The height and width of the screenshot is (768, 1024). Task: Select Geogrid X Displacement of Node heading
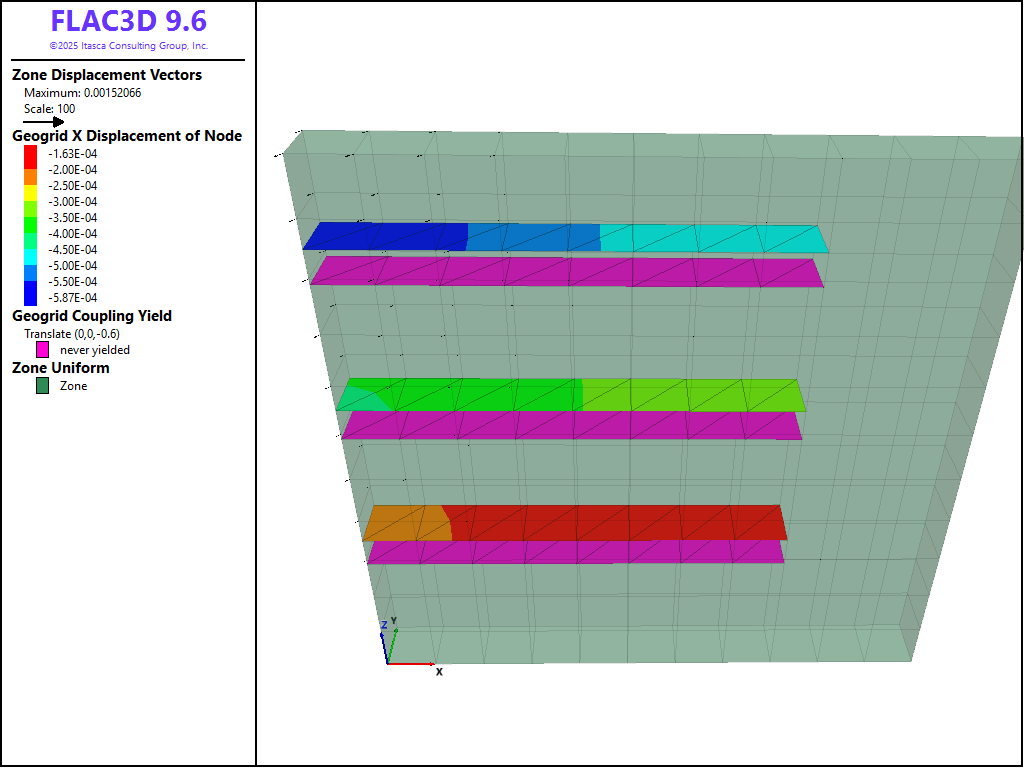click(127, 136)
